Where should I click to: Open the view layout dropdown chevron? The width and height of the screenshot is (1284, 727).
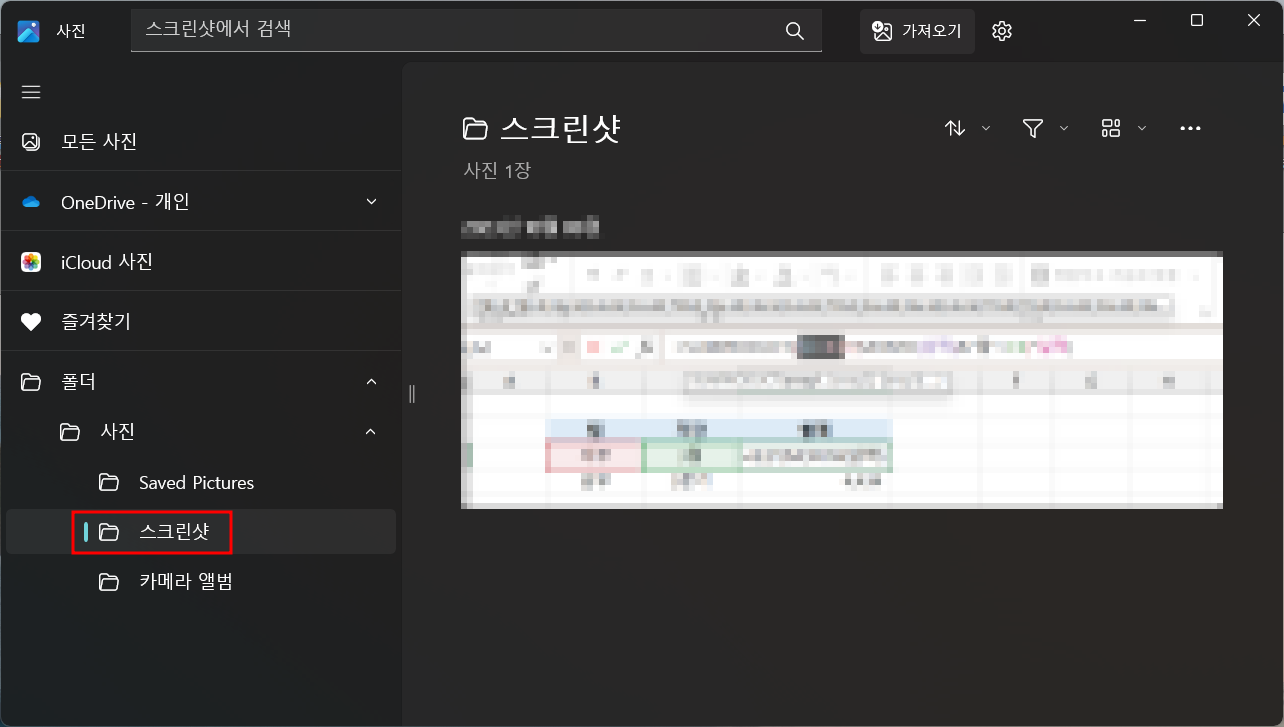1142,128
